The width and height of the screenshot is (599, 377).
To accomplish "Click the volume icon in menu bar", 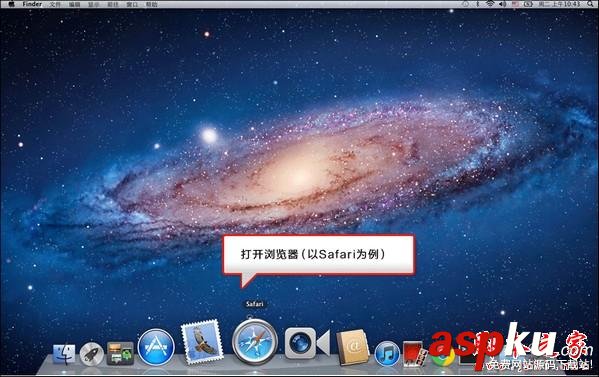I will coord(503,4).
